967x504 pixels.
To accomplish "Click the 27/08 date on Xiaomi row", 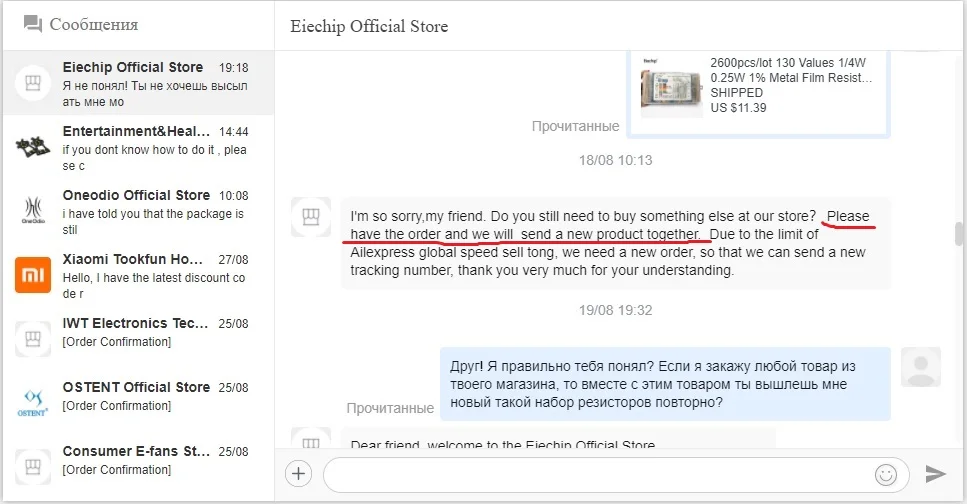I will click(x=233, y=260).
